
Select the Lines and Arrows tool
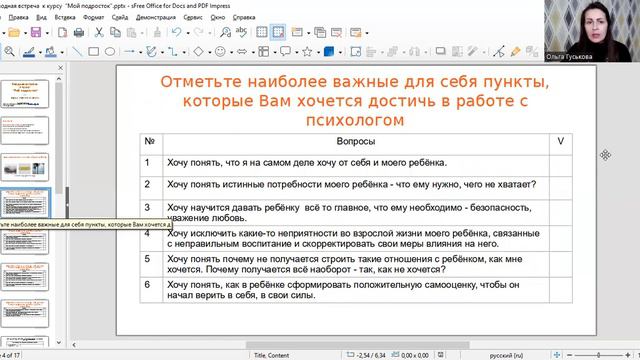[129, 51]
